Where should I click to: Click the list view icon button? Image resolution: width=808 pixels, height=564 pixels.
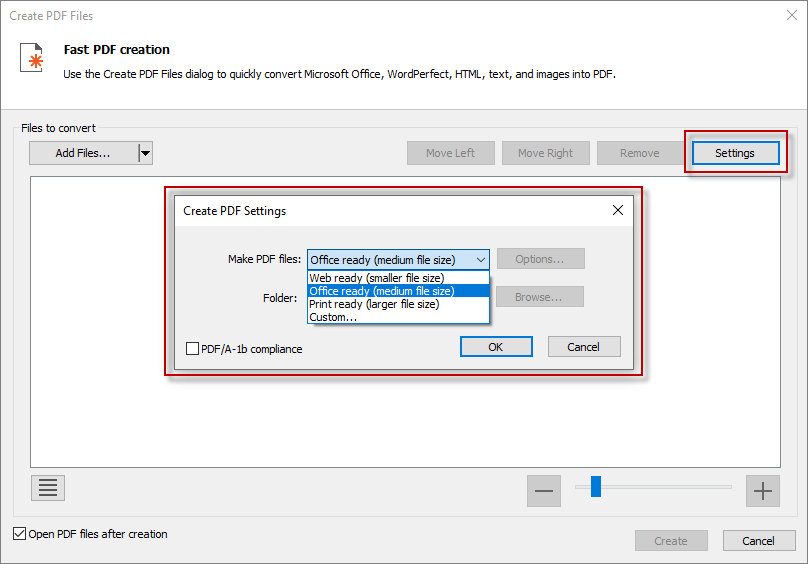point(48,488)
